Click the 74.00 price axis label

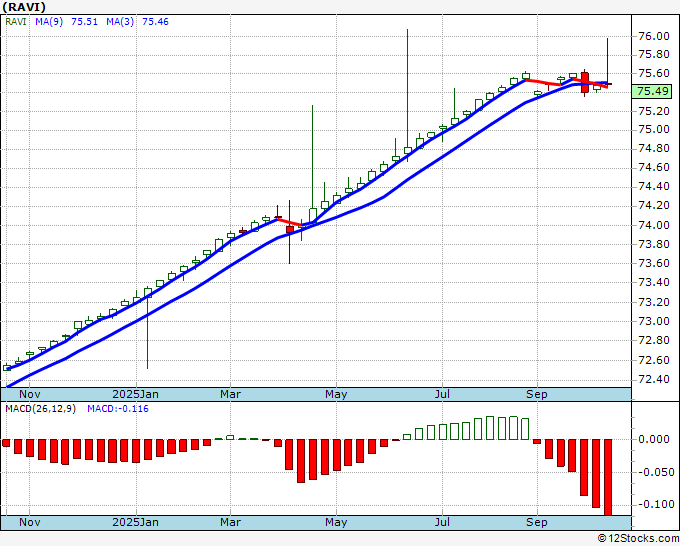[x=654, y=225]
